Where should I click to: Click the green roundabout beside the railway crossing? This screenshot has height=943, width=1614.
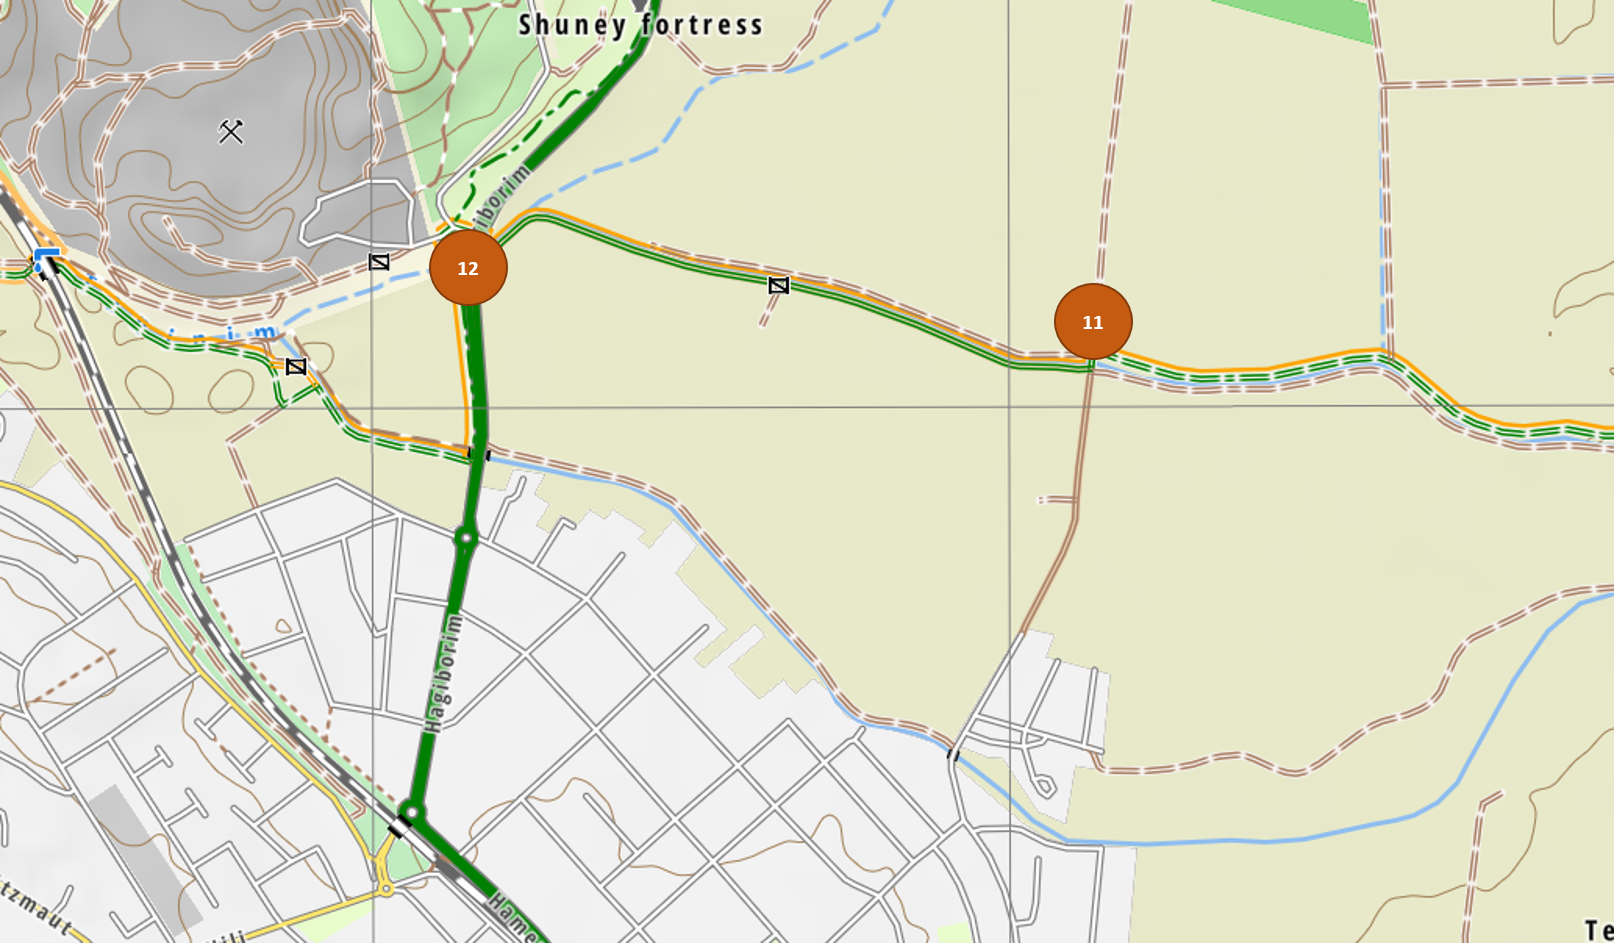tap(412, 811)
